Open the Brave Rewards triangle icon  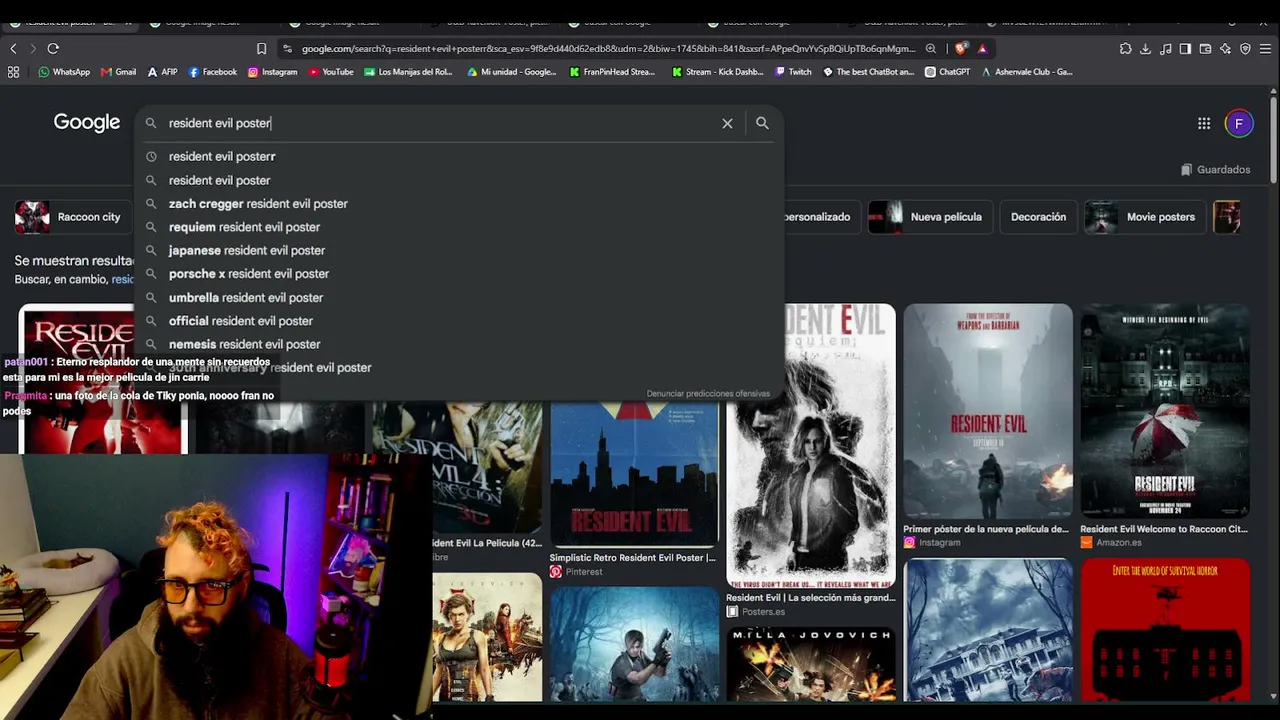pyautogui.click(x=982, y=48)
